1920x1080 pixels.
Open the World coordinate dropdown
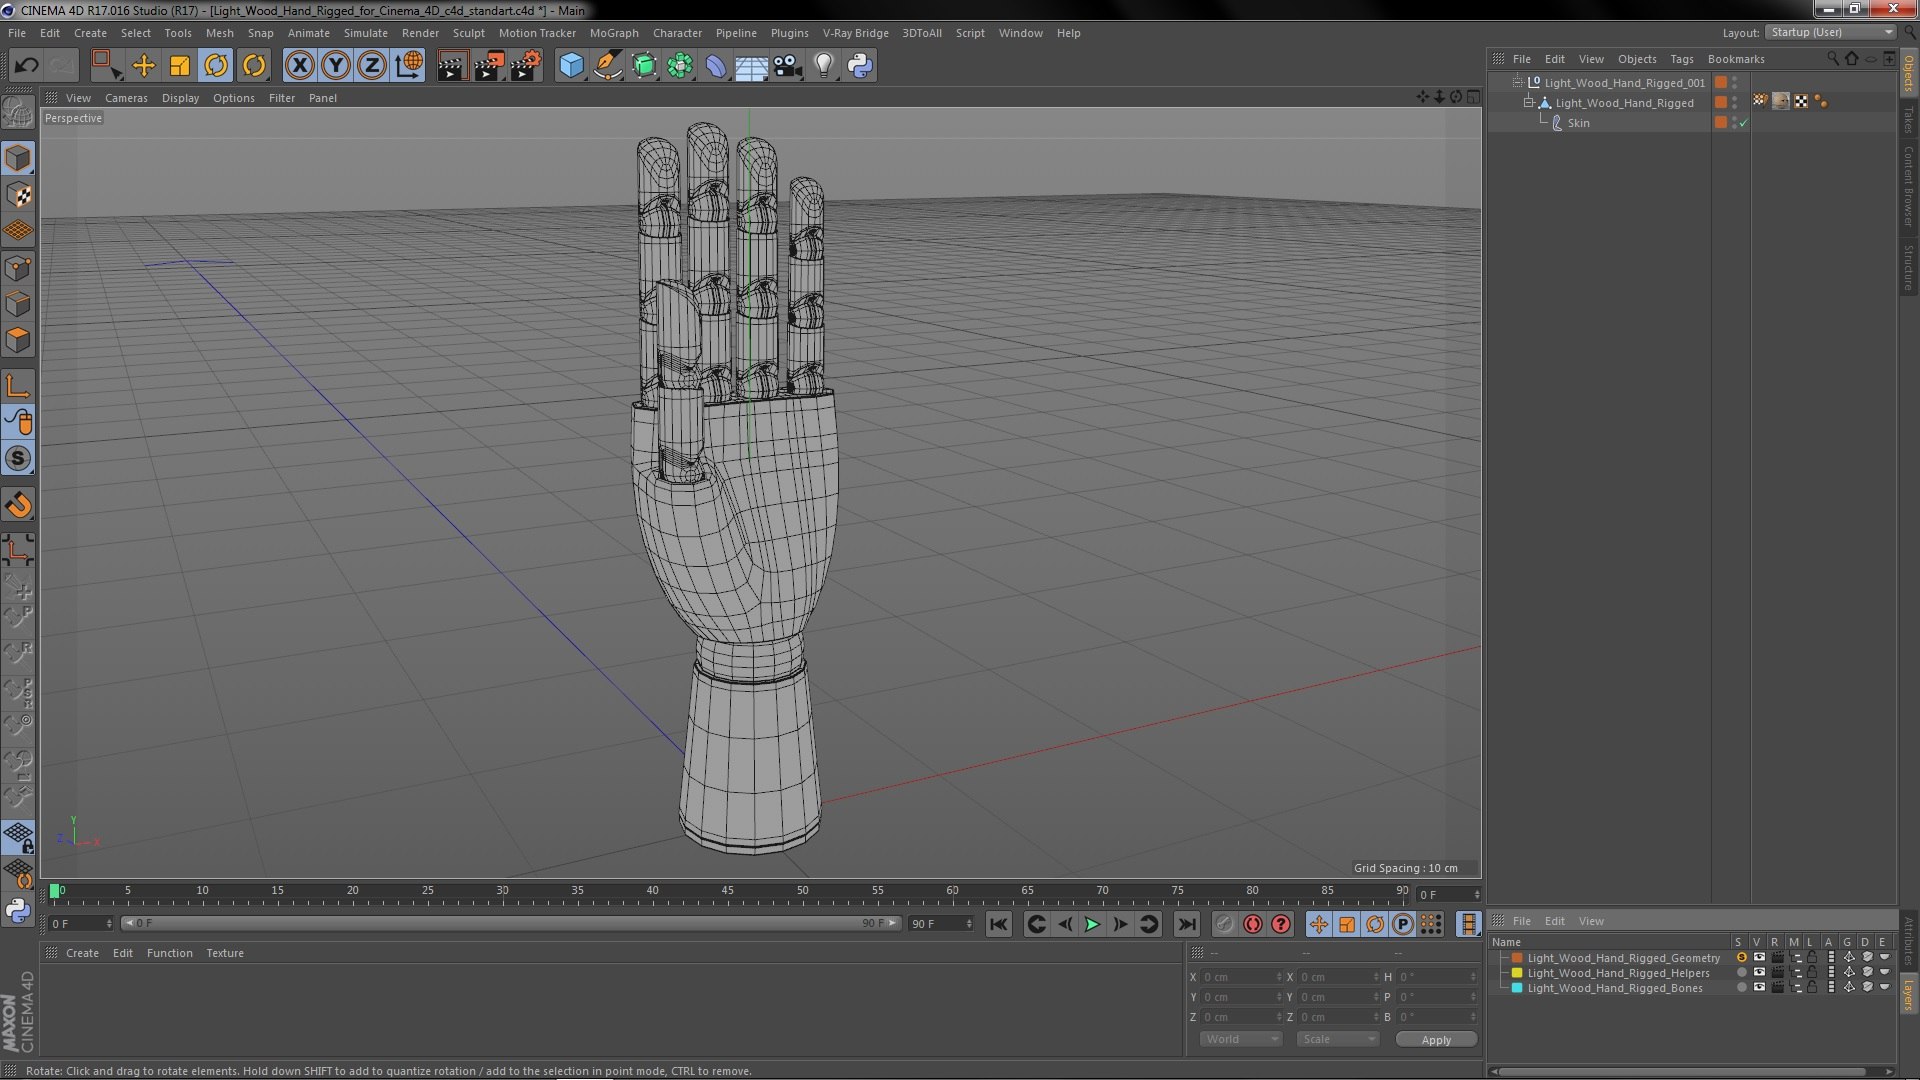tap(1240, 1040)
